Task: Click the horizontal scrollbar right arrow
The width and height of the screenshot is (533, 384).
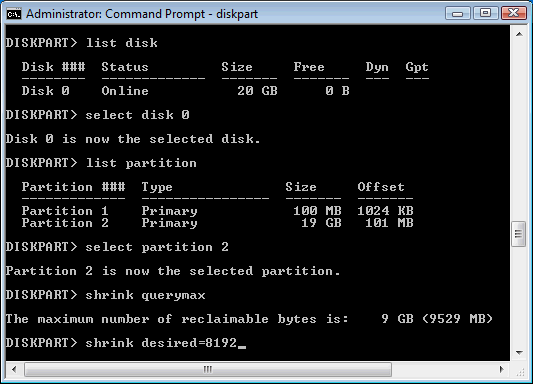Action: pyautogui.click(x=502, y=369)
